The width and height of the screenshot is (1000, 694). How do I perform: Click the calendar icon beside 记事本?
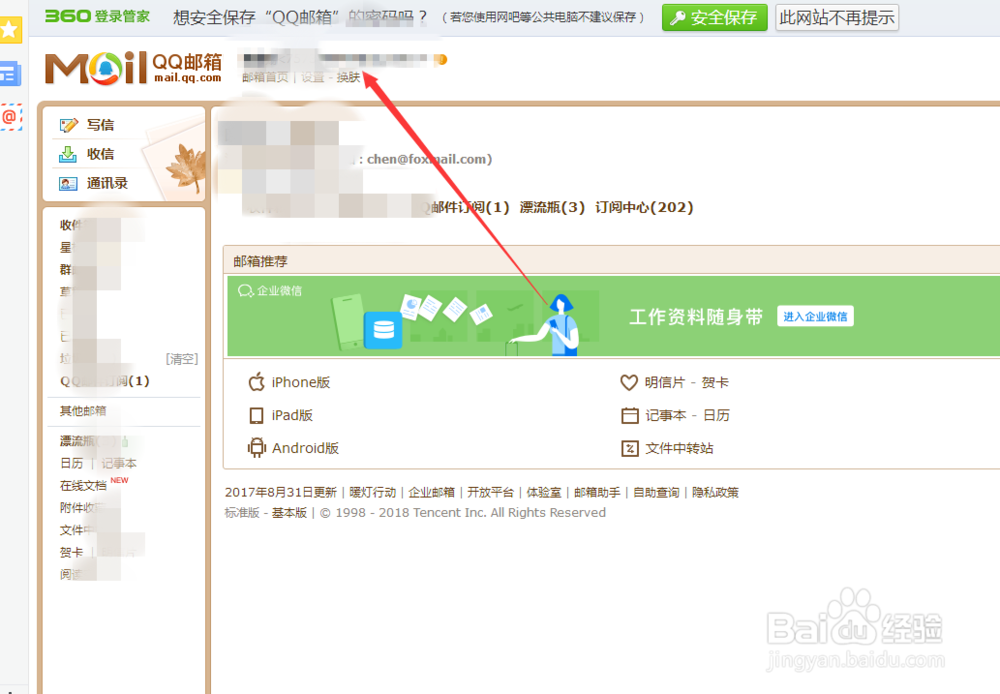pos(629,416)
